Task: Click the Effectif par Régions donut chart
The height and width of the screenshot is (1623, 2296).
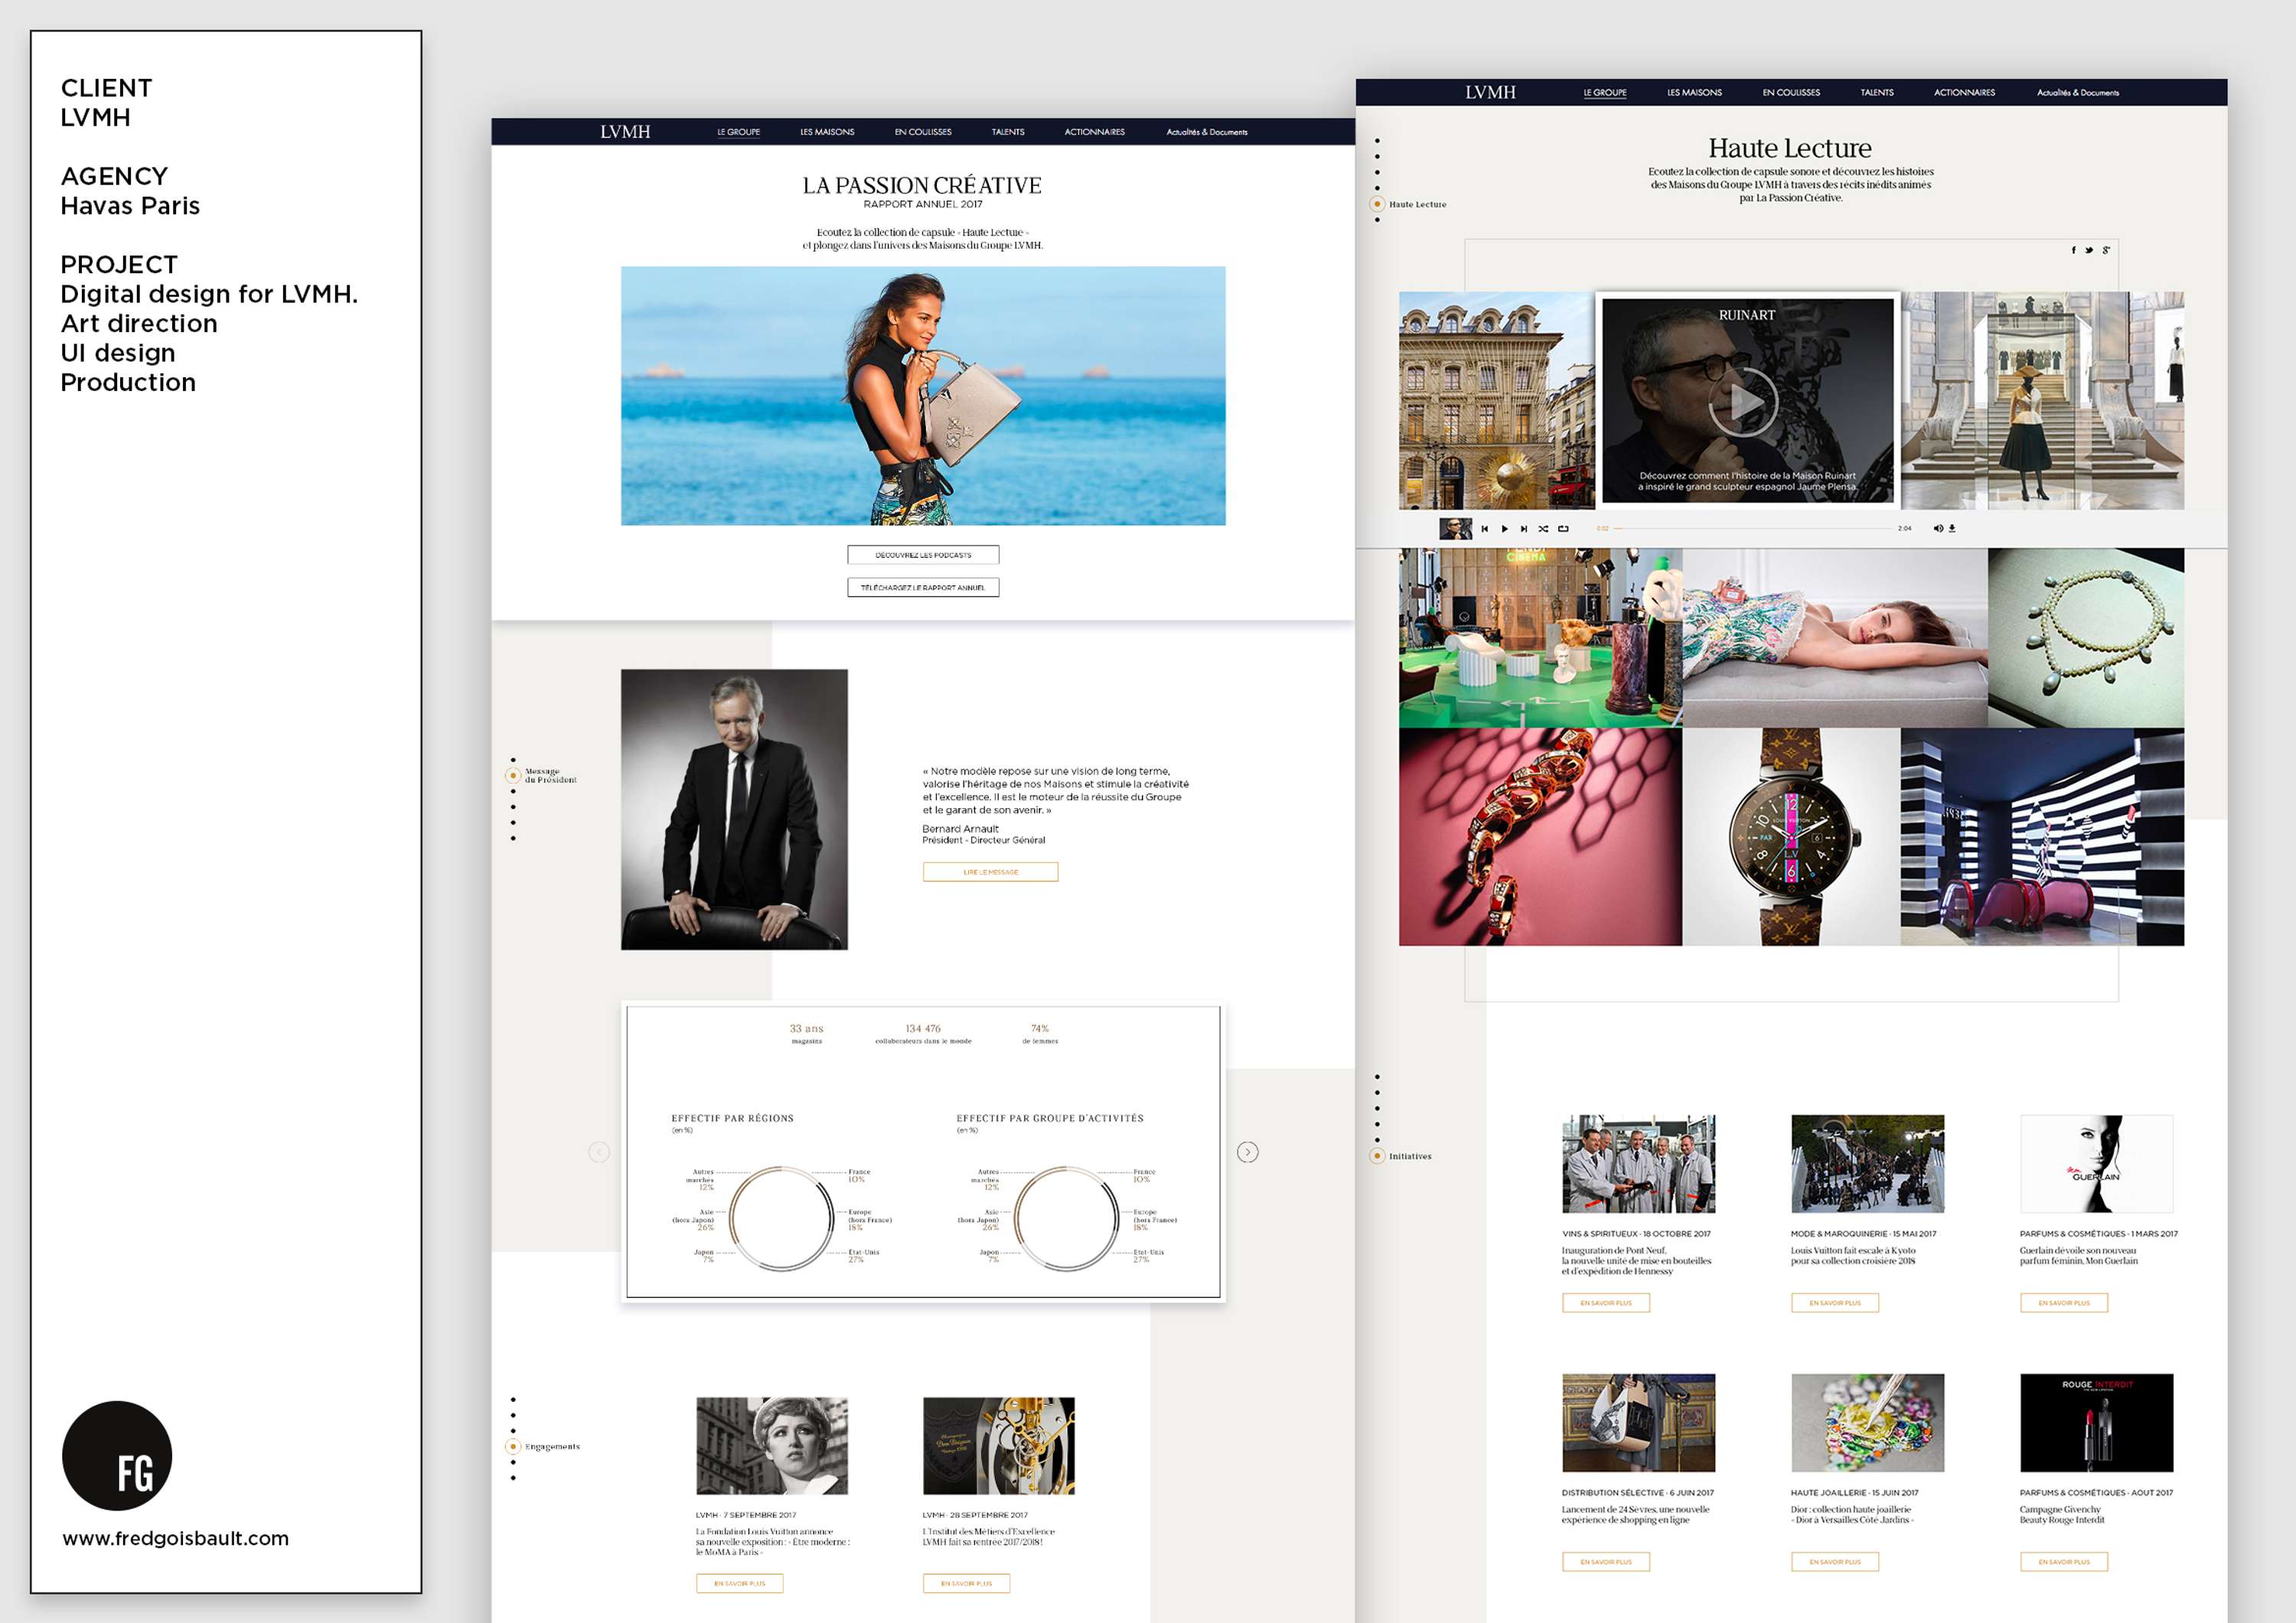Action: (781, 1218)
